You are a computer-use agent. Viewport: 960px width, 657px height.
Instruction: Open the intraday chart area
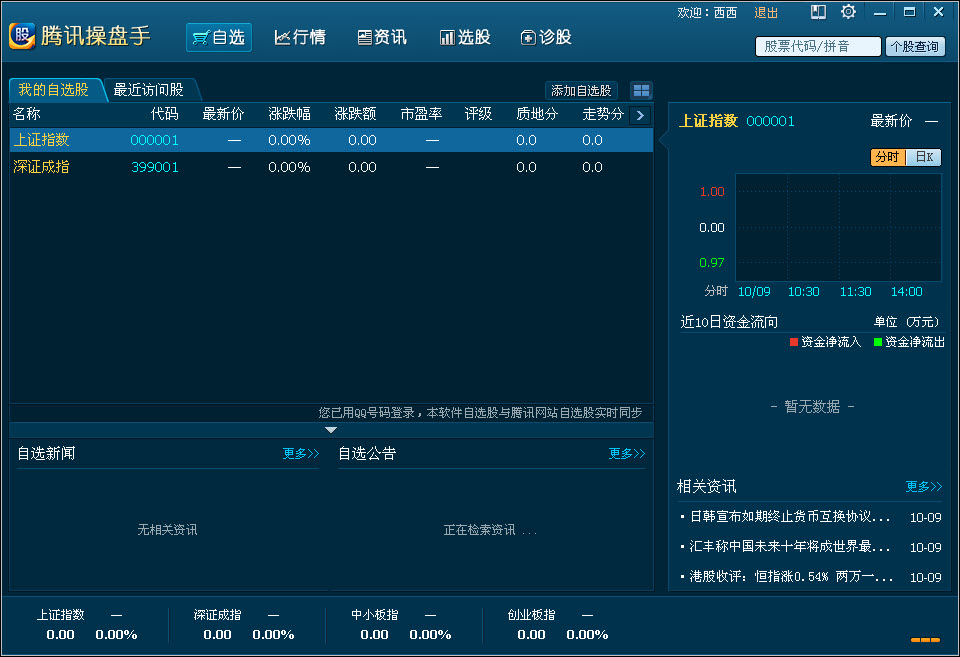point(838,227)
